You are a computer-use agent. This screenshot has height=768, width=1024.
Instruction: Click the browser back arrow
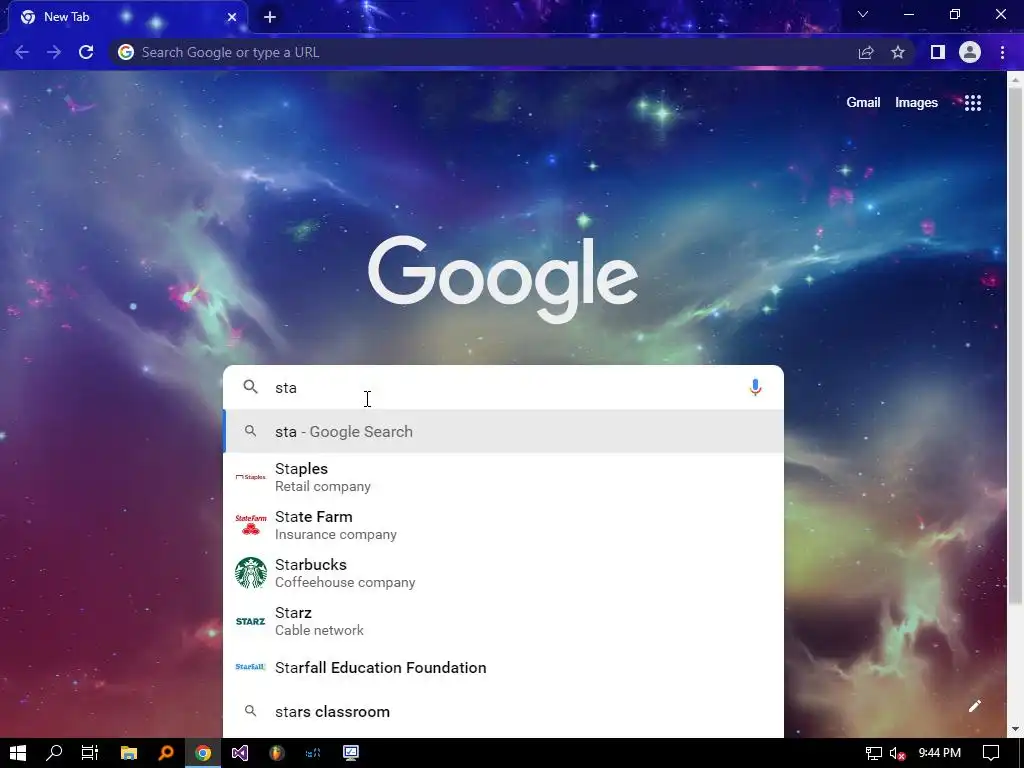[x=22, y=52]
